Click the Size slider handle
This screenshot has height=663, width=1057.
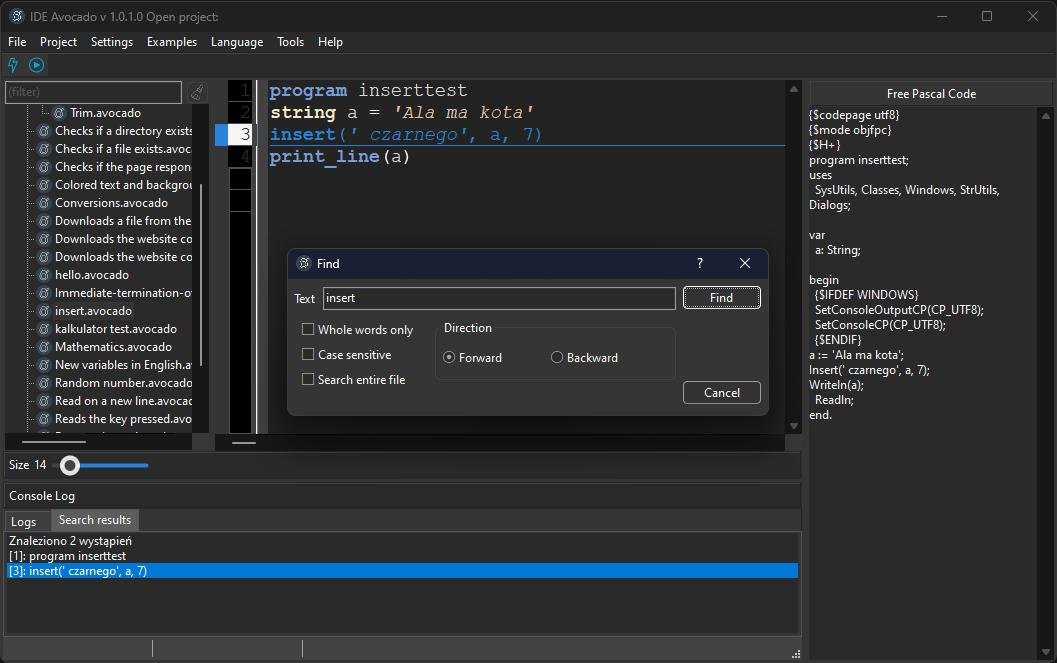(70, 465)
